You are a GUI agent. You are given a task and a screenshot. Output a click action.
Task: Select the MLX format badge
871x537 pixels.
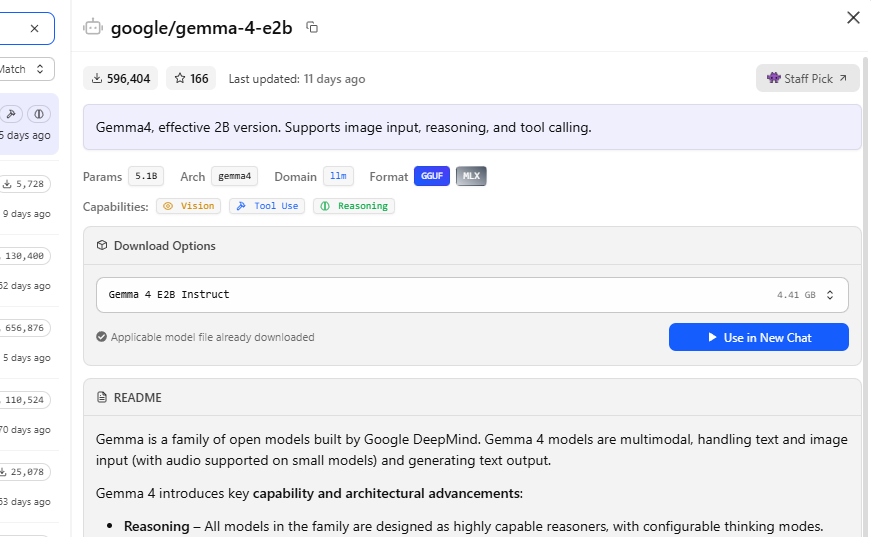471,176
